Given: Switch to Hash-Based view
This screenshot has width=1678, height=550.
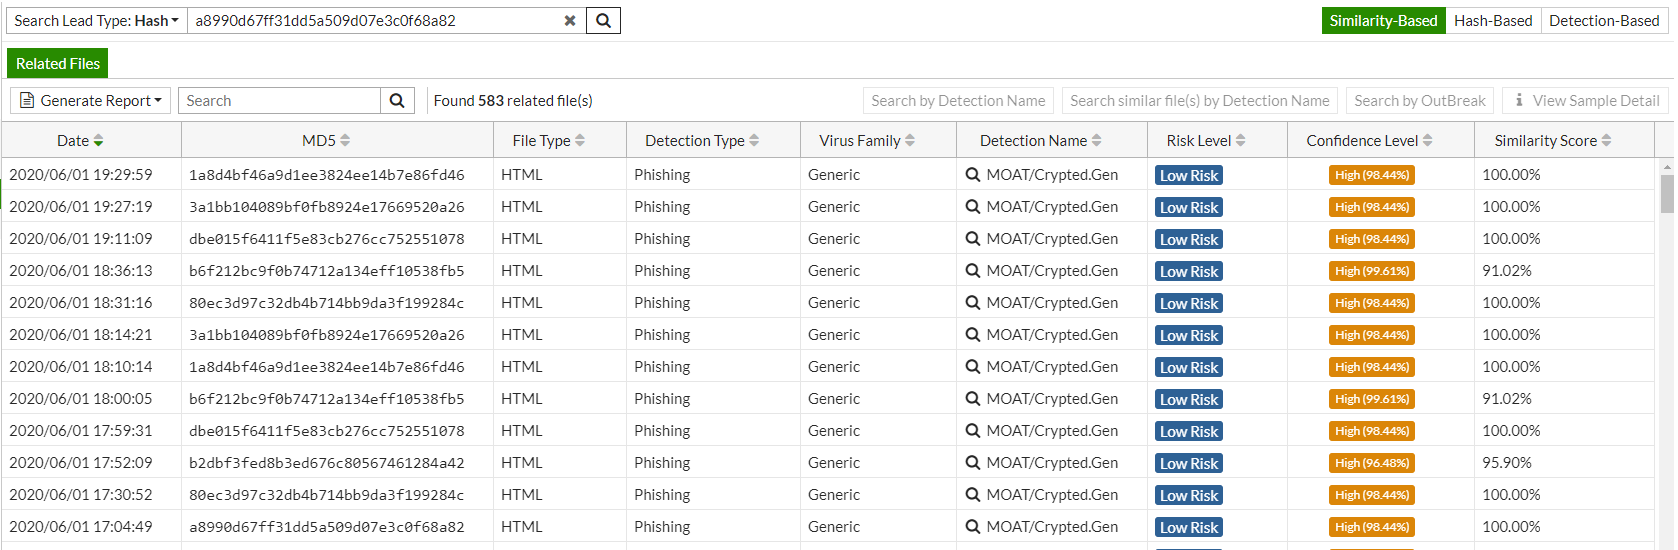Looking at the screenshot, I should point(1493,21).
